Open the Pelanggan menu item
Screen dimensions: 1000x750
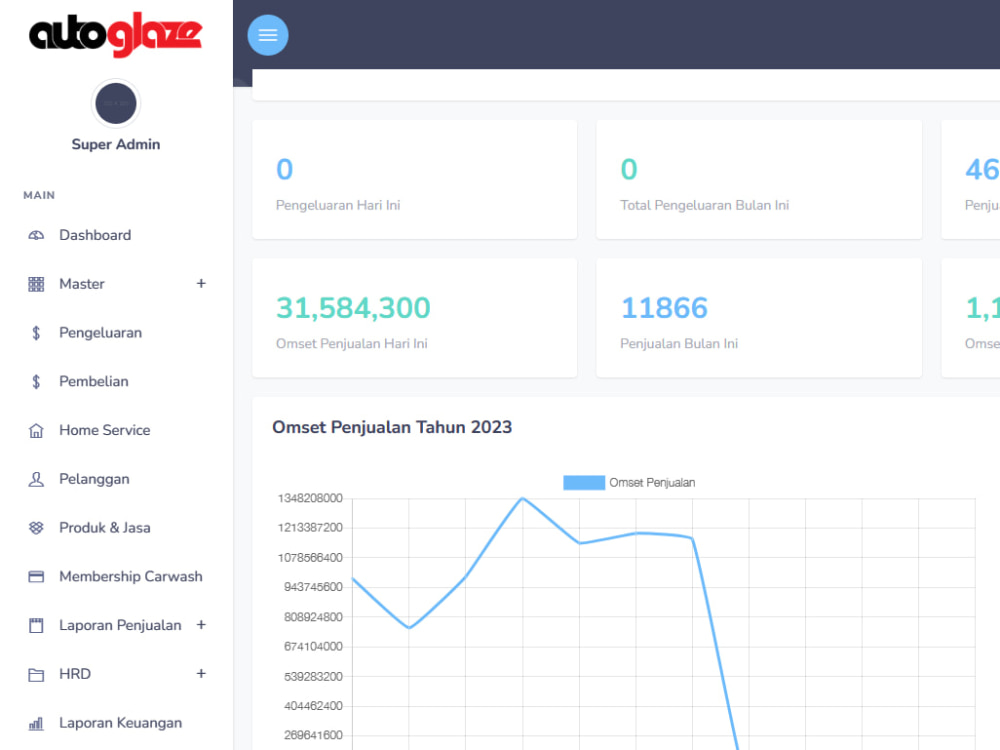(94, 479)
